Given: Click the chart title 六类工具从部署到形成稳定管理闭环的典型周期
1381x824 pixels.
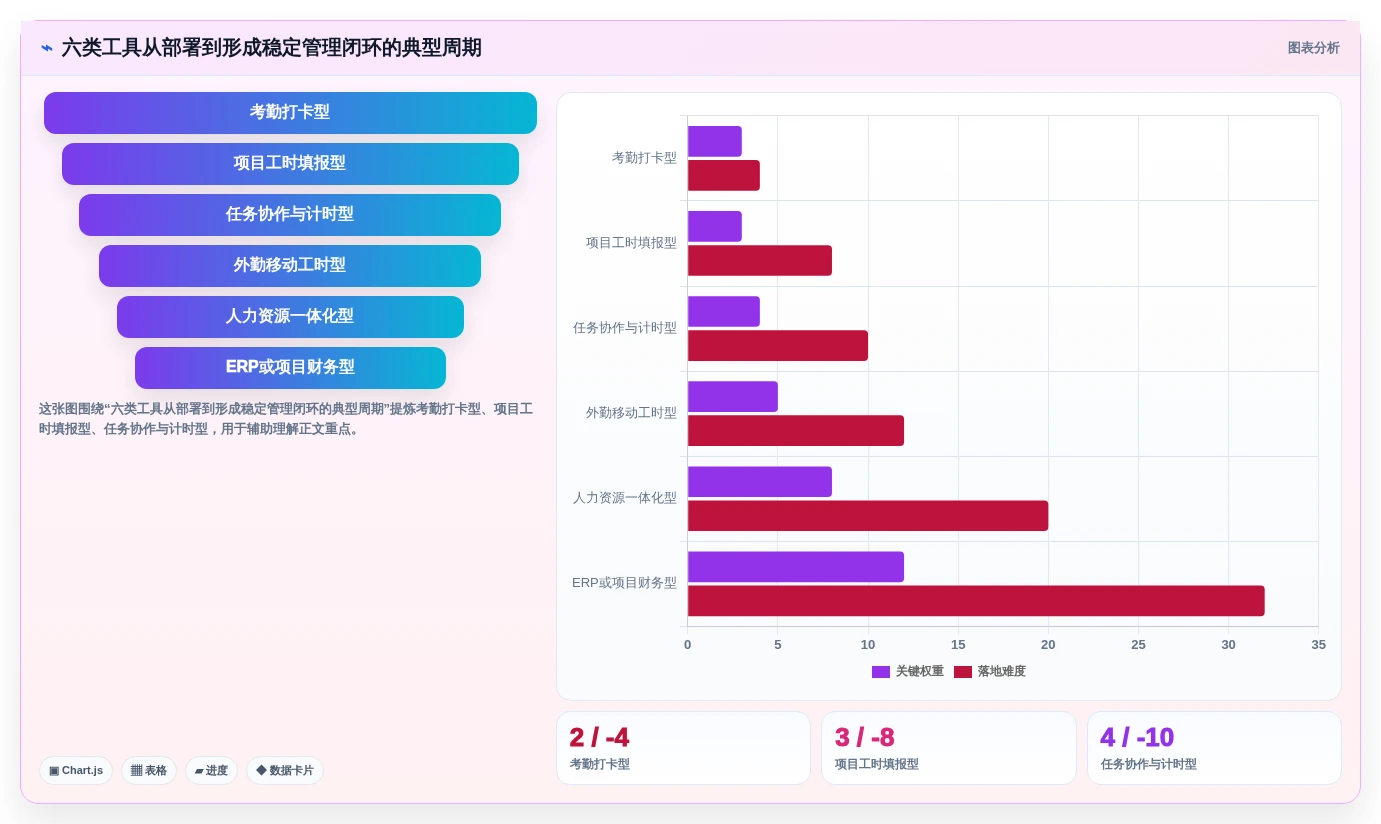Looking at the screenshot, I should click(271, 48).
